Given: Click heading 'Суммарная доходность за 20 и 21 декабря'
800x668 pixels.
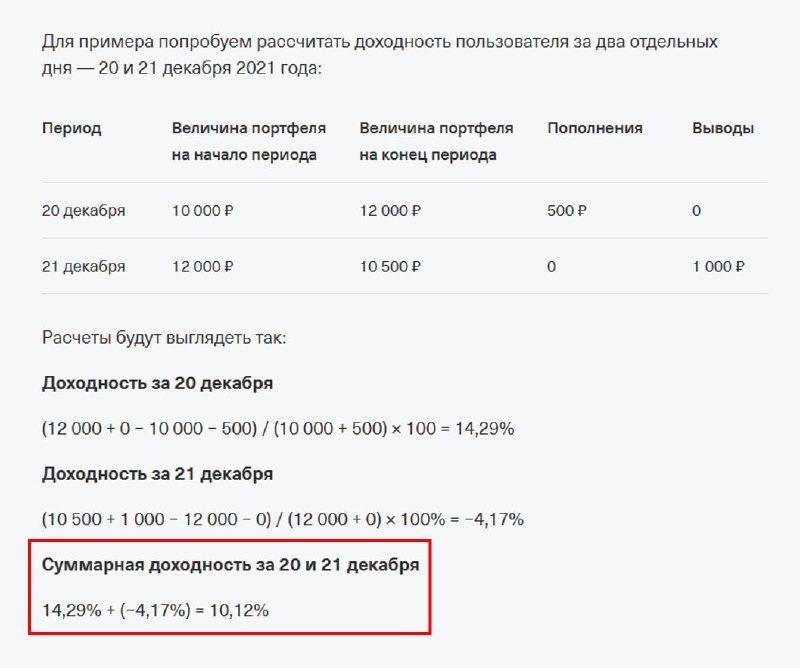Looking at the screenshot, I should click(231, 565).
